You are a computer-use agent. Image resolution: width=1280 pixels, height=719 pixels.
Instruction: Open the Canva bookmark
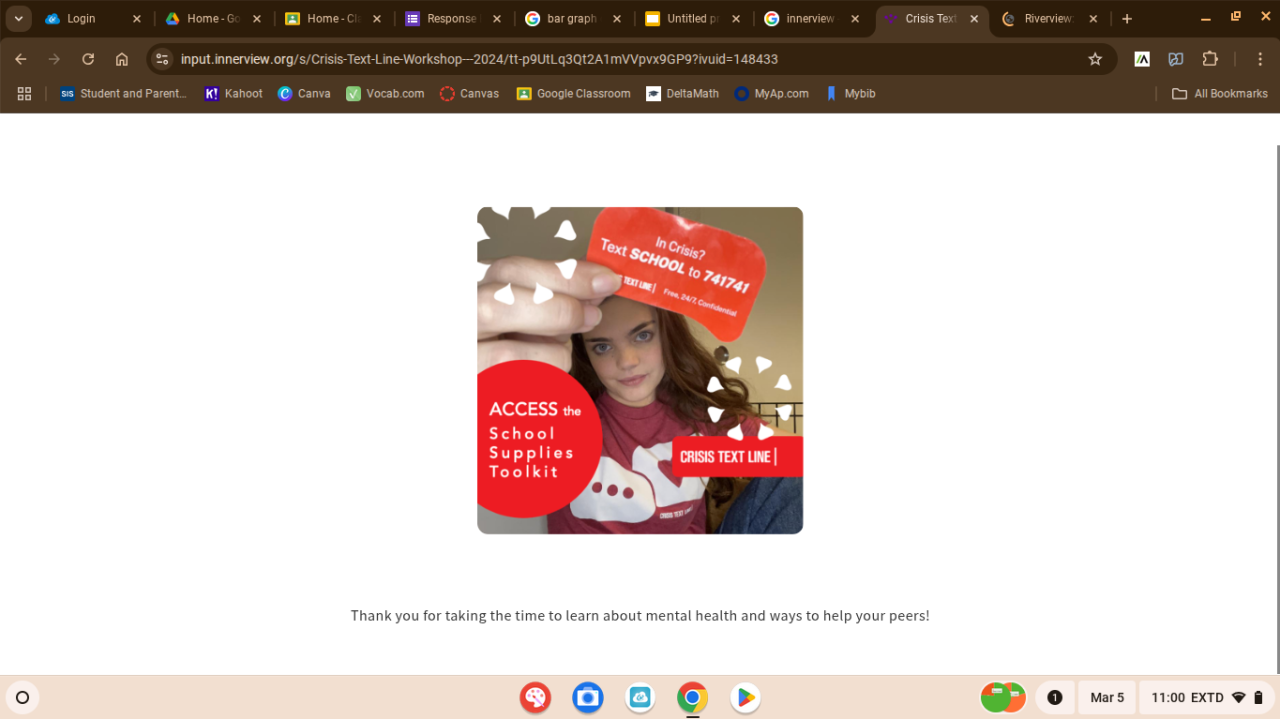click(x=304, y=93)
